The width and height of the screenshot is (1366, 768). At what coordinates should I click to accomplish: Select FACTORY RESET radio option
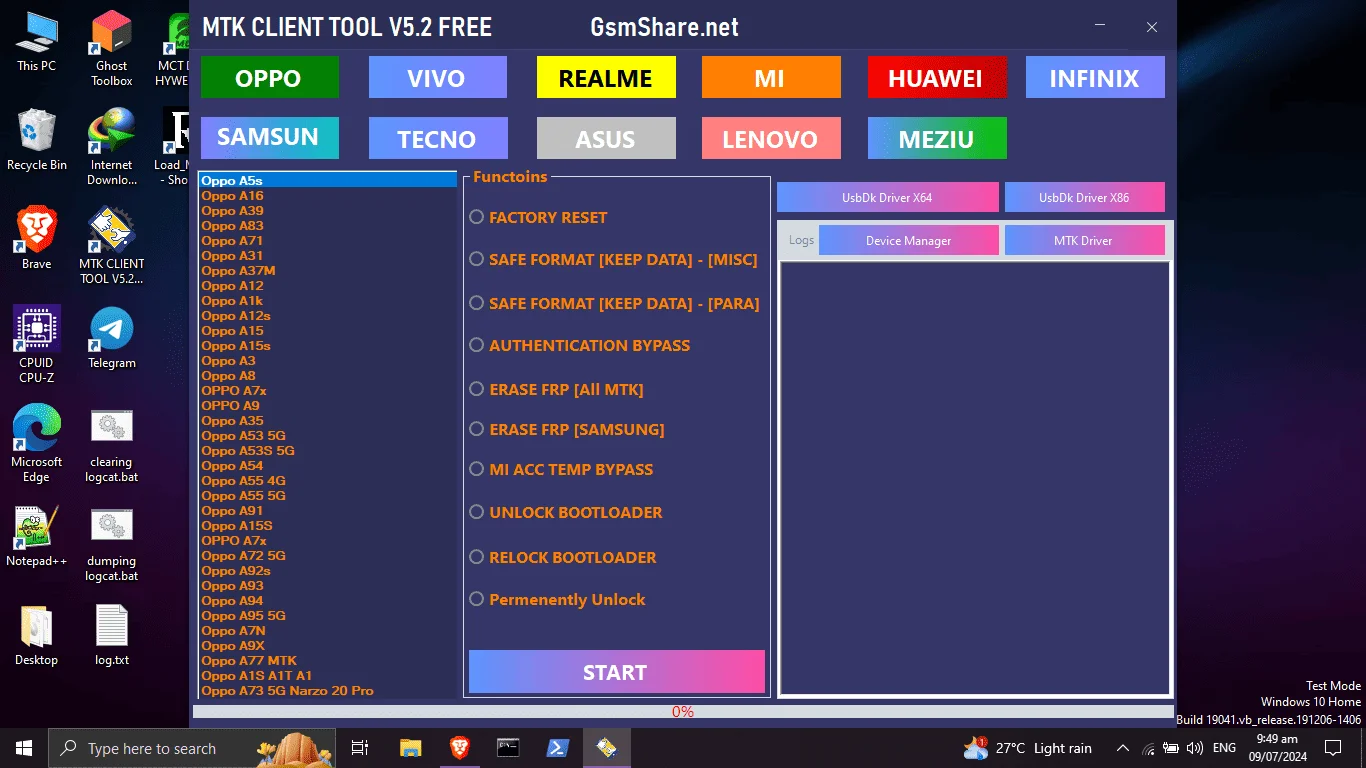point(539,217)
